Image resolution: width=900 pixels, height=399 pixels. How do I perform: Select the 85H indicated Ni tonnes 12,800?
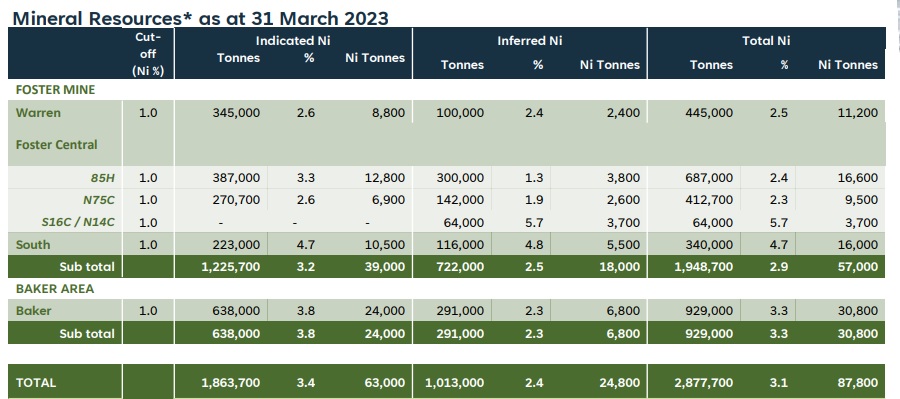coord(385,178)
